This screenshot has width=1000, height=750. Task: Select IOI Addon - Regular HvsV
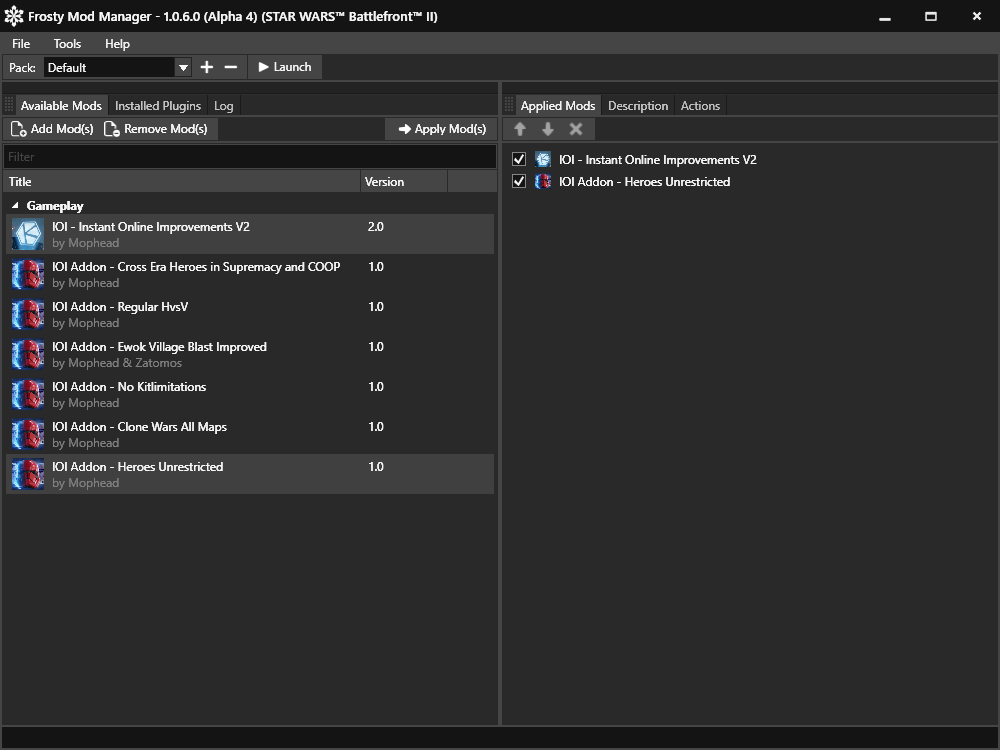tap(250, 314)
